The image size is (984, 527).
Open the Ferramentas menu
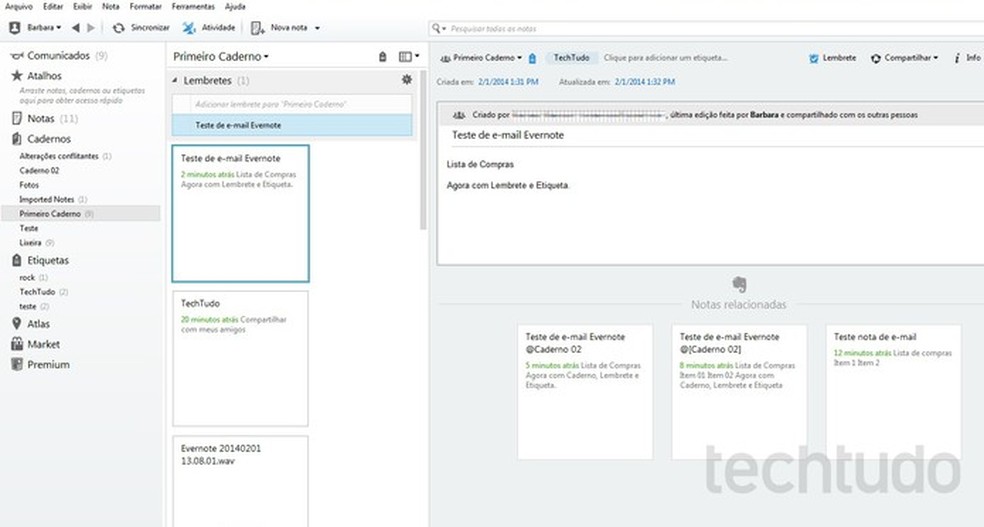[x=193, y=6]
